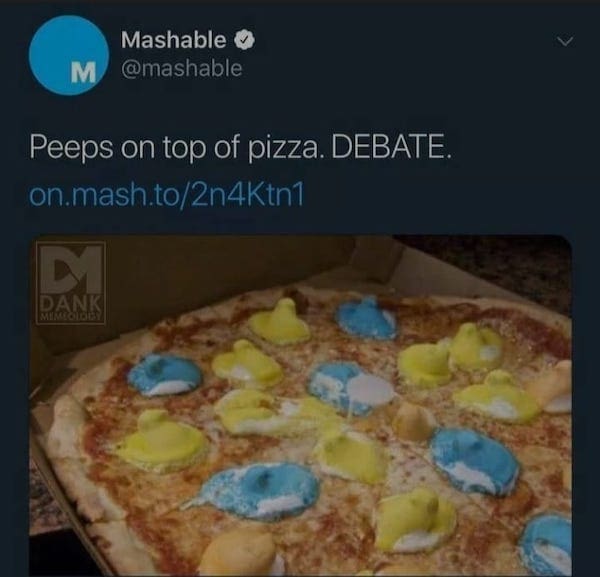Click the blue Peep at photo's bottom-right corner
This screenshot has height=577, width=600.
point(546,545)
